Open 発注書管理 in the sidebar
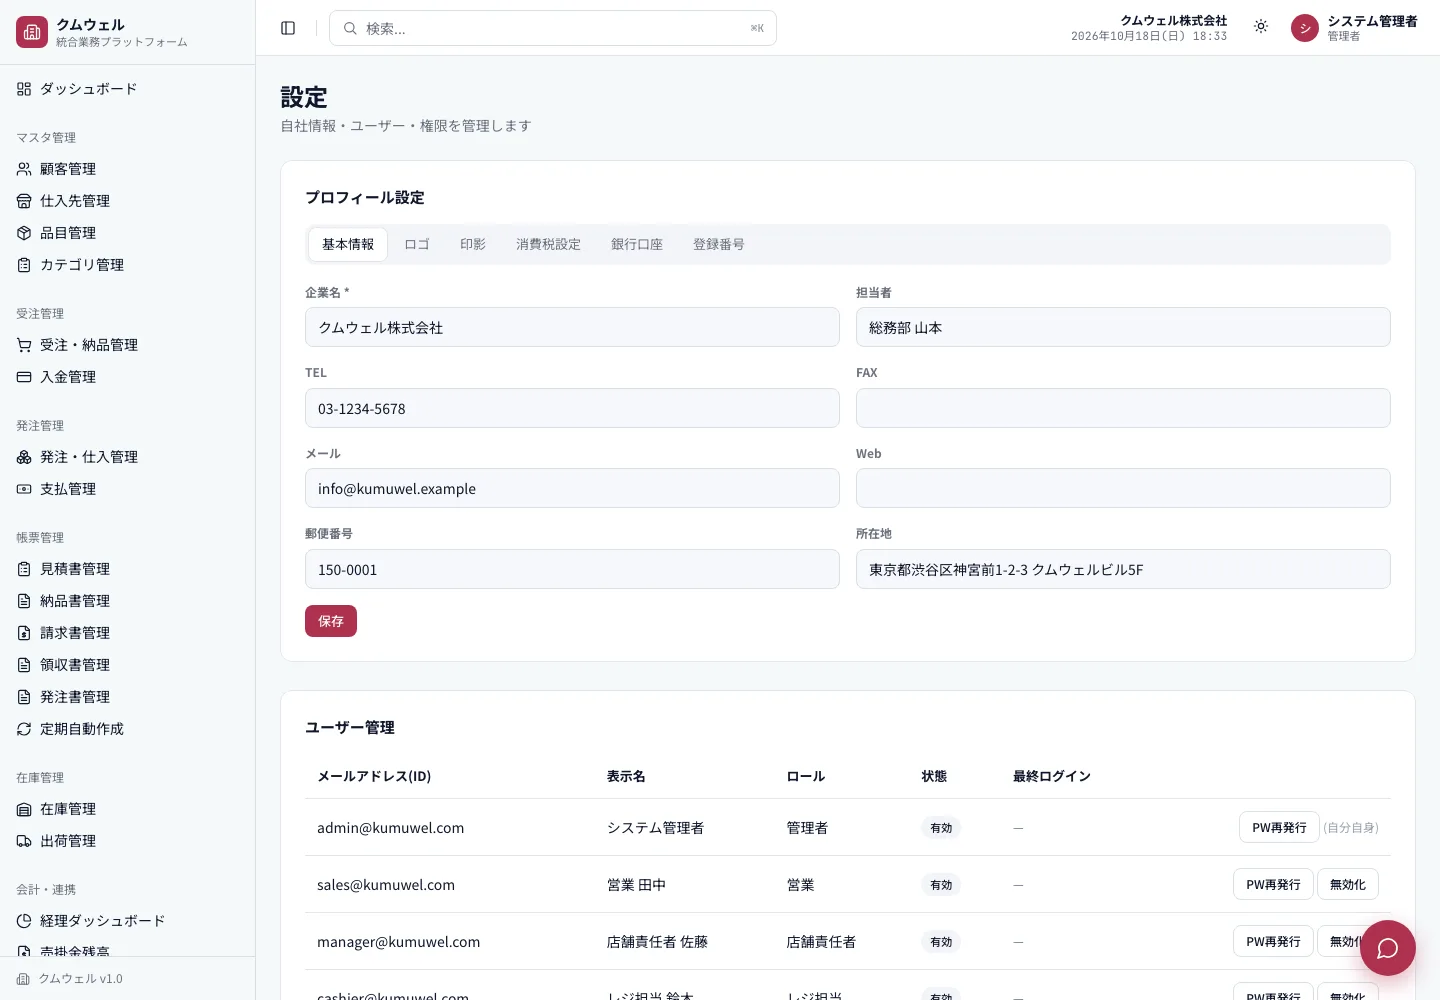 point(128,697)
